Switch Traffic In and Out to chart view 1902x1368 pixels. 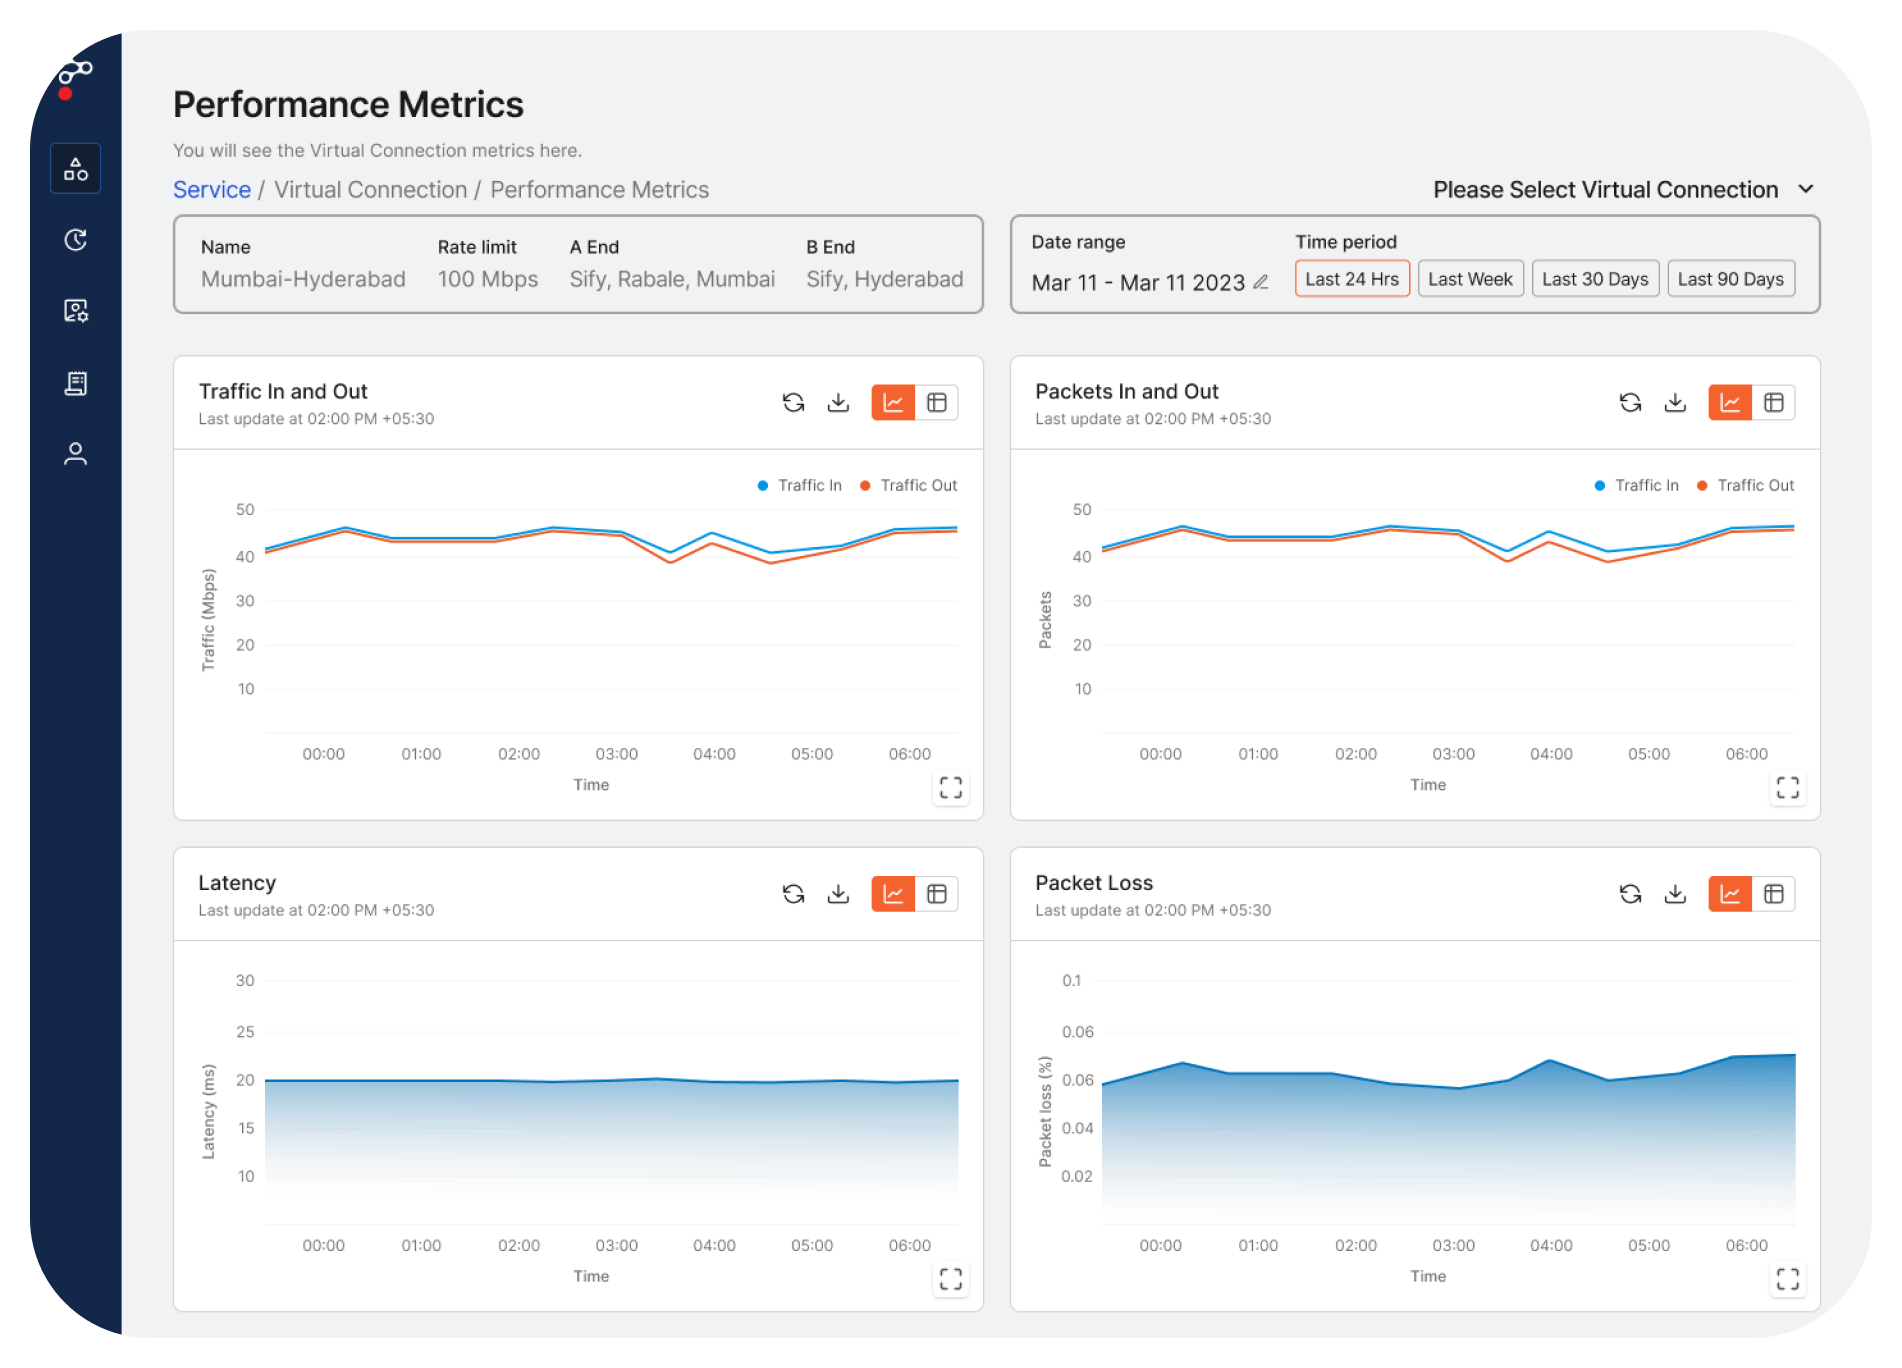(x=893, y=402)
